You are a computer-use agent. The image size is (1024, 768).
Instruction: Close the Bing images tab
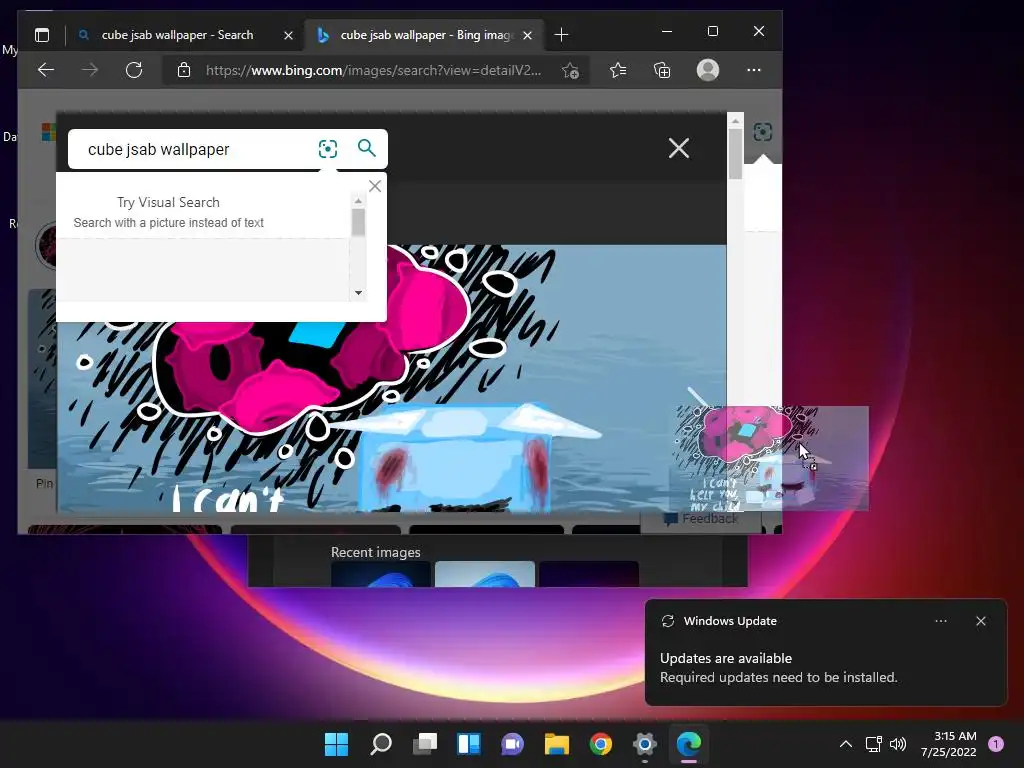528,35
